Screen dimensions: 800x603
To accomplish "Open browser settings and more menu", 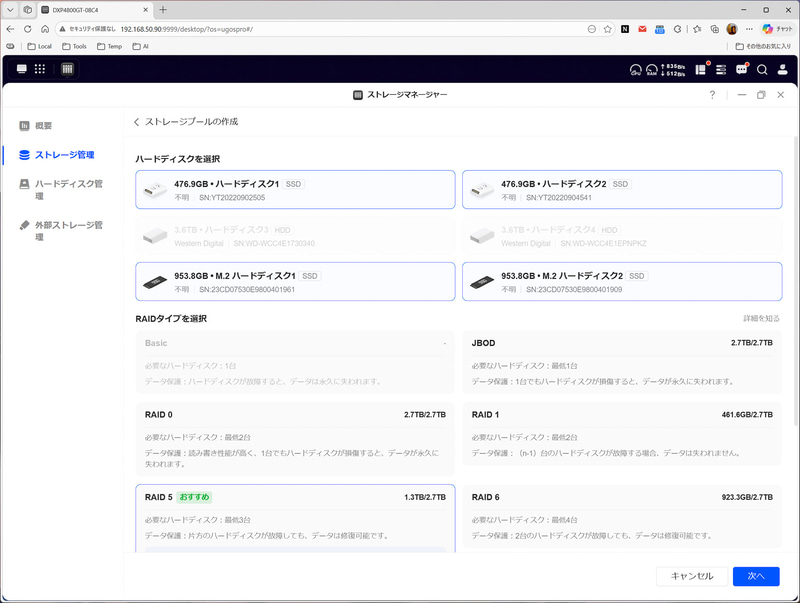I will tap(749, 29).
